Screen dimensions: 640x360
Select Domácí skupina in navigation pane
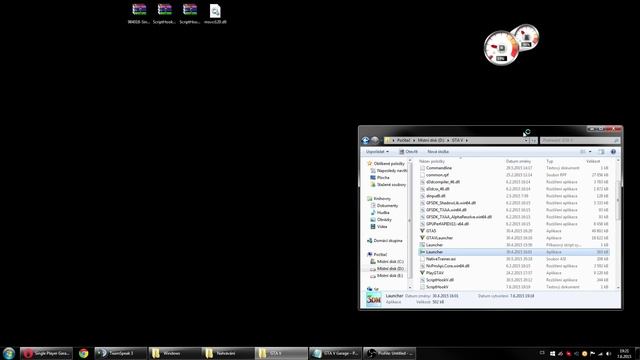384,241
